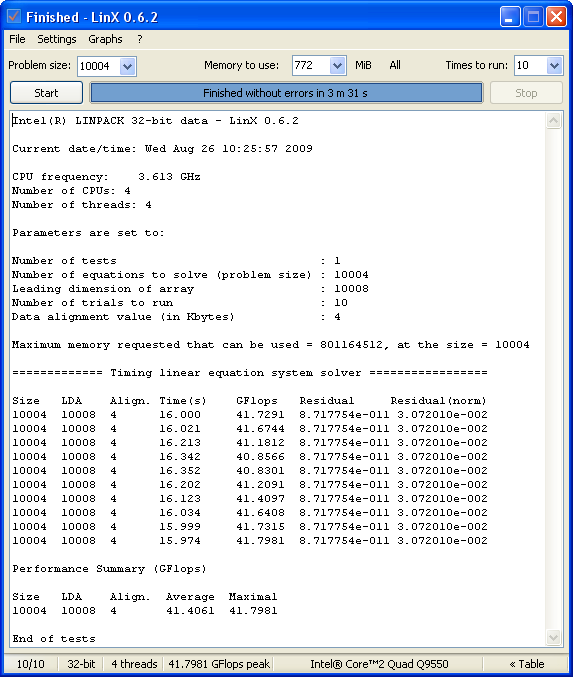
Task: Click the 10/10 status bar entry
Action: point(30,664)
